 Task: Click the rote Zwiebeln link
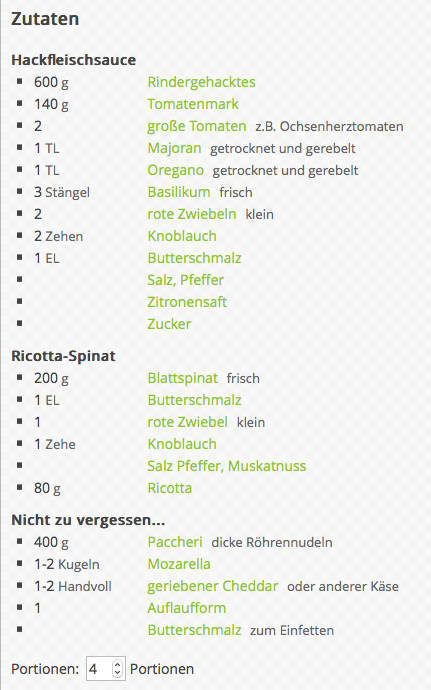click(192, 214)
